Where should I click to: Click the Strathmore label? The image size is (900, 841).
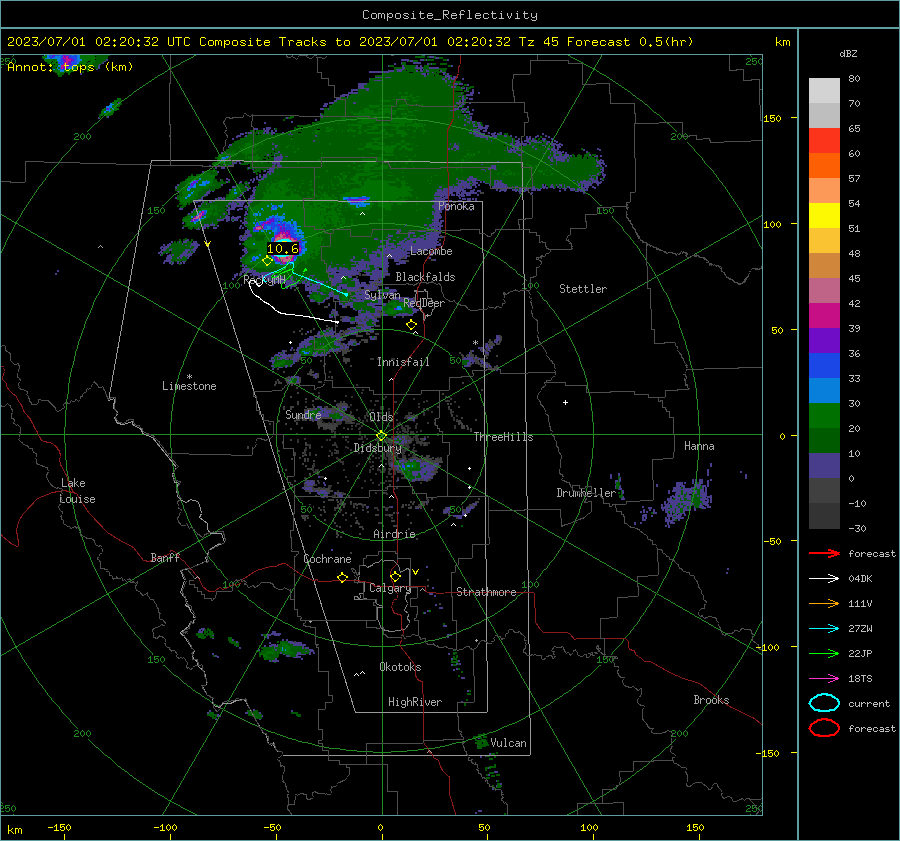[486, 592]
